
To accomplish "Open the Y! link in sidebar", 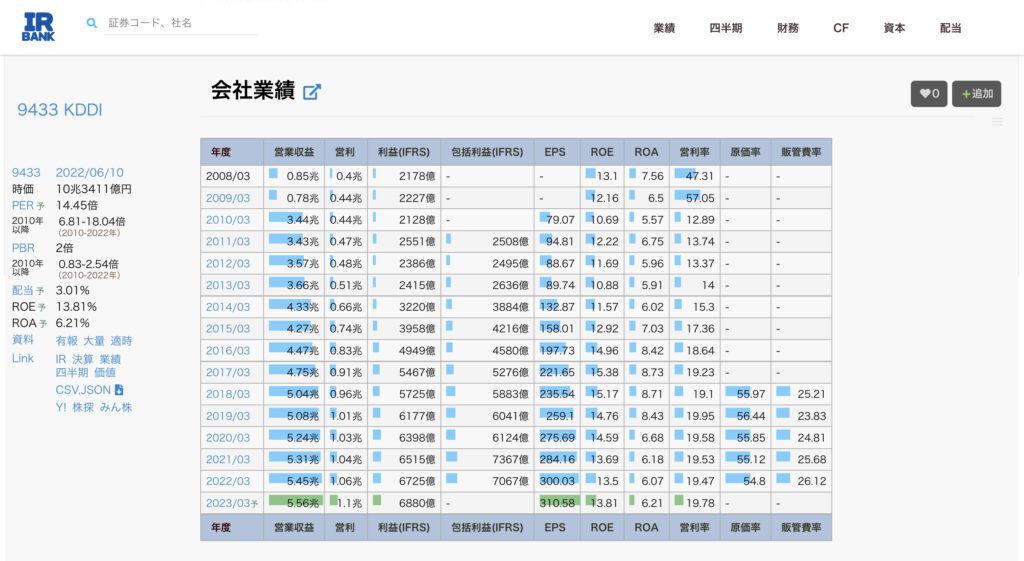I will pos(61,408).
